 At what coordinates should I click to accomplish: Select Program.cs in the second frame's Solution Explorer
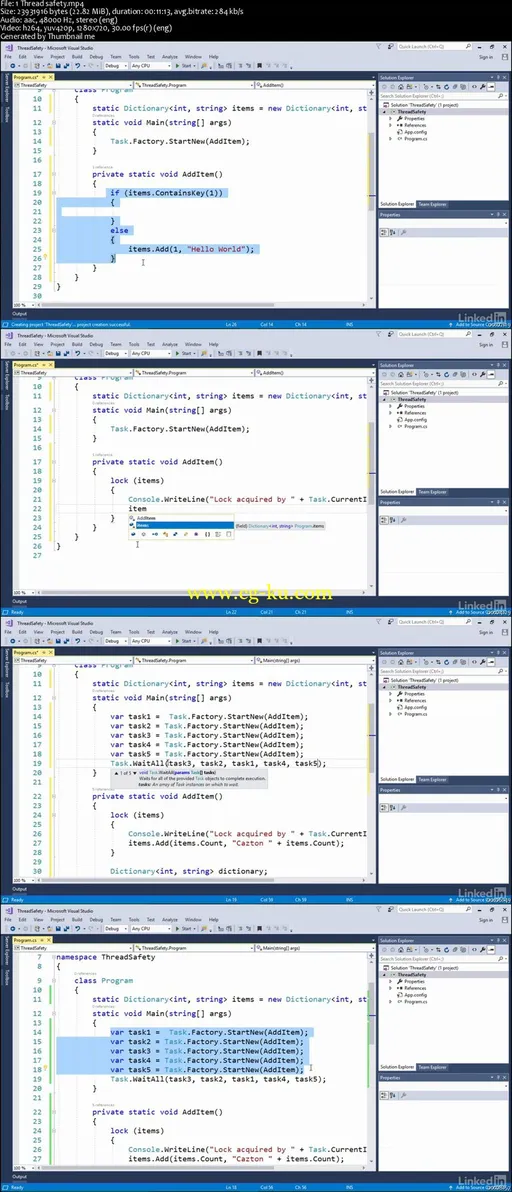point(415,426)
